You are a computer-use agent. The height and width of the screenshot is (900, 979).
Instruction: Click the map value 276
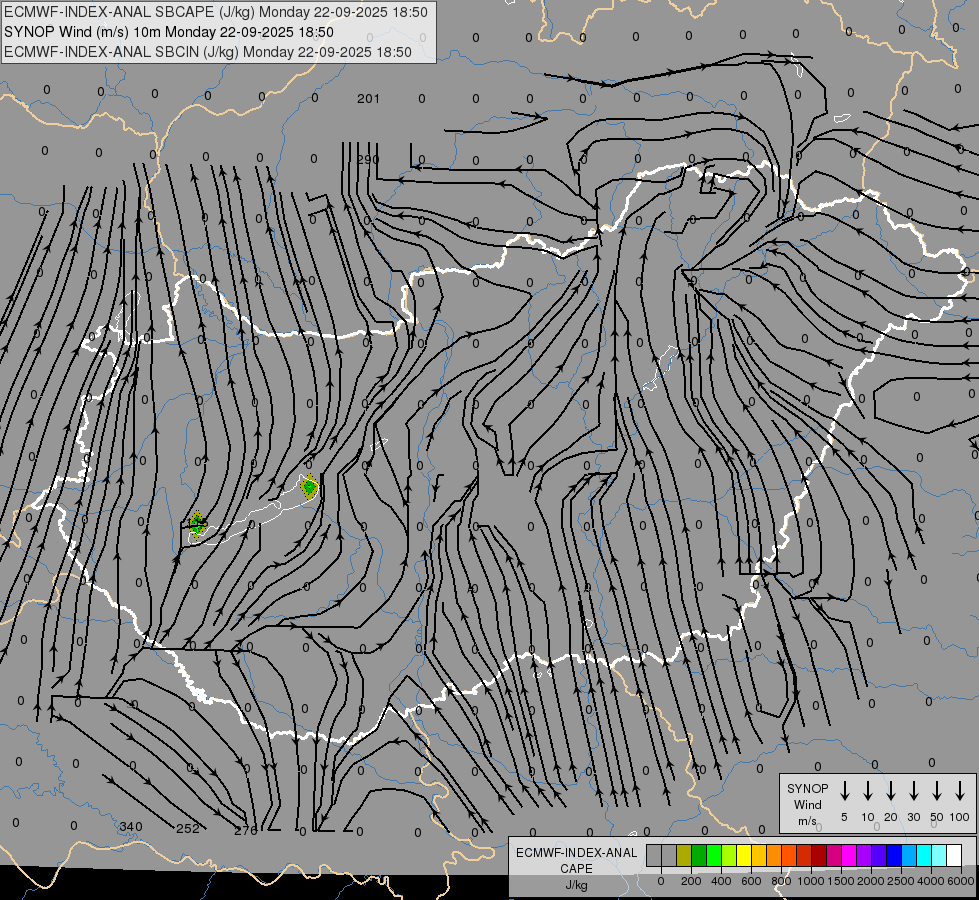[245, 831]
